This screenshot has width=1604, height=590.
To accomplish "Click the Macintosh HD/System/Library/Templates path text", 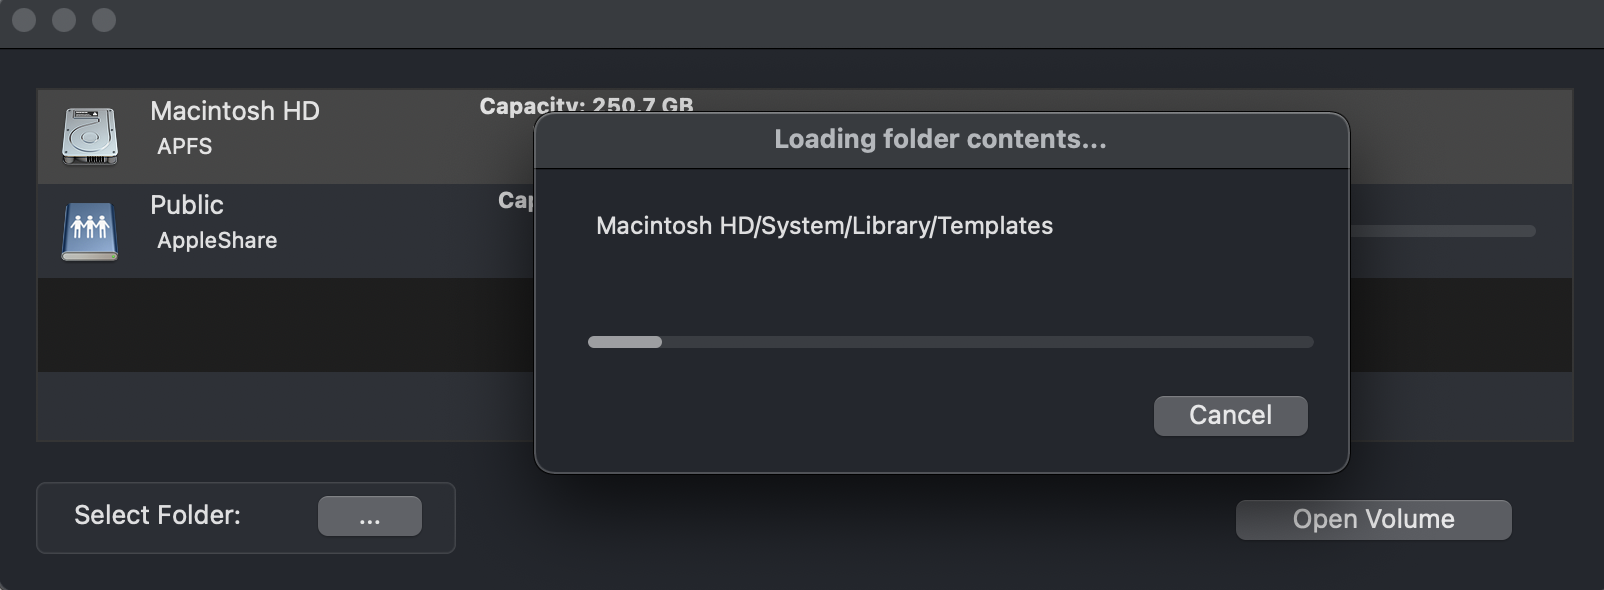I will coord(824,226).
